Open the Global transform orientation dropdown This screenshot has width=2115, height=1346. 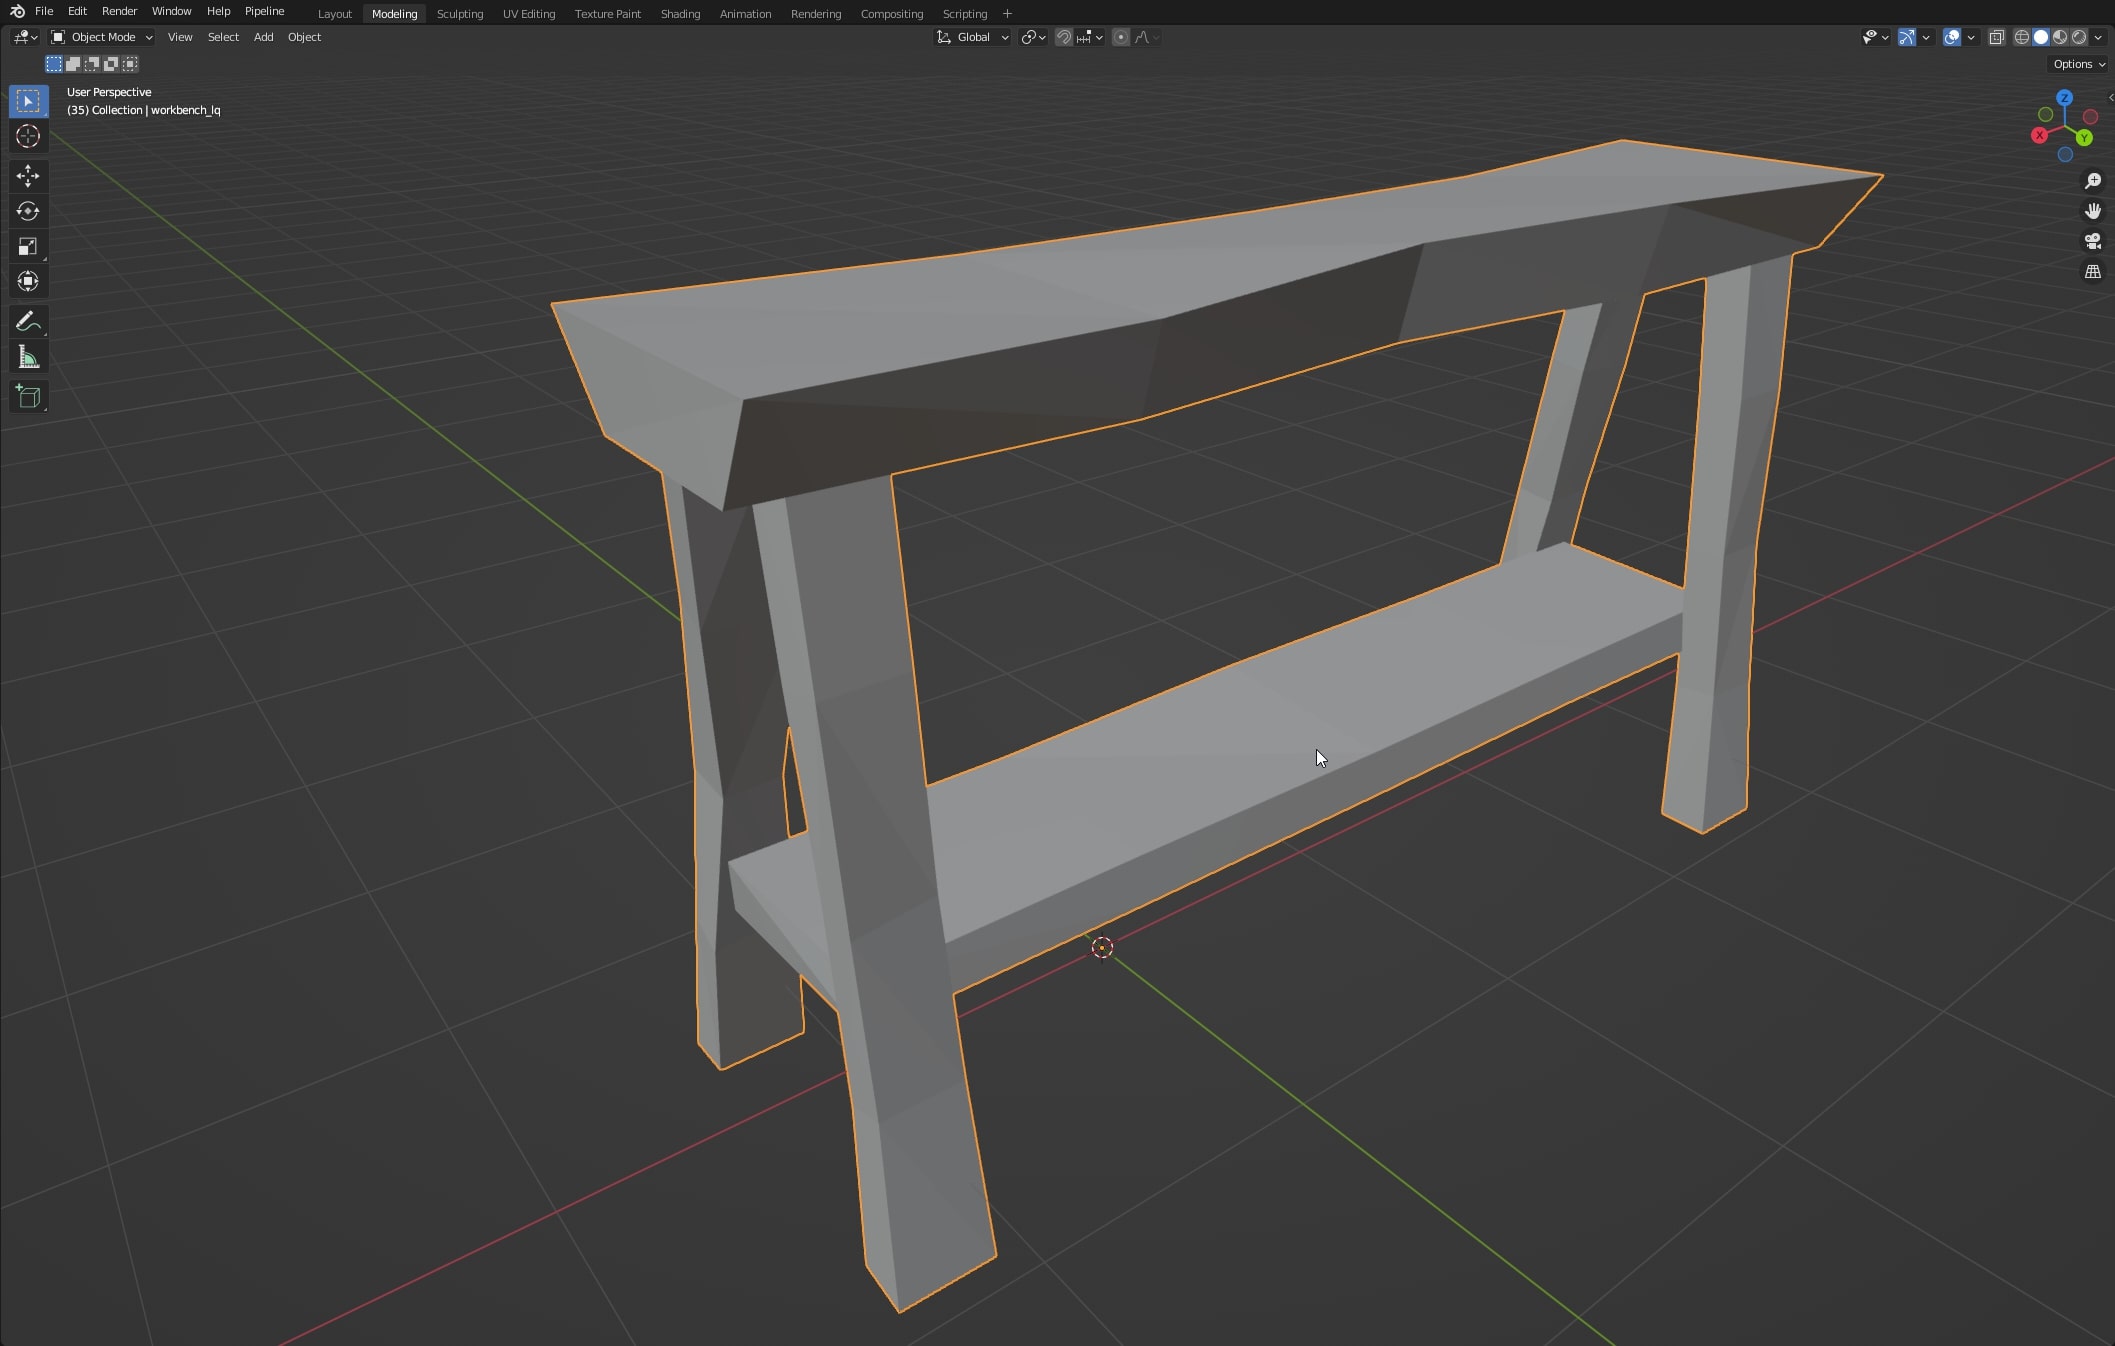point(973,37)
